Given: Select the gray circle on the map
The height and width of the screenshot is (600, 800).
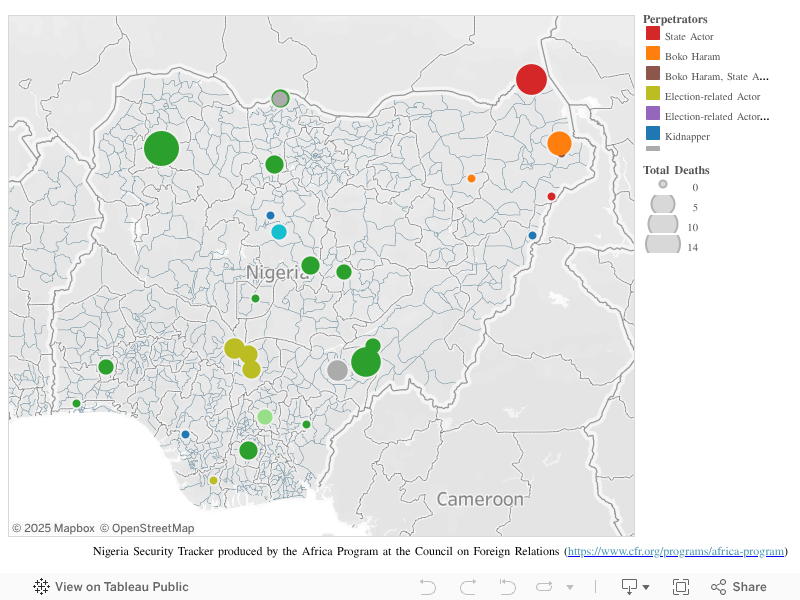Looking at the screenshot, I should point(337,370).
